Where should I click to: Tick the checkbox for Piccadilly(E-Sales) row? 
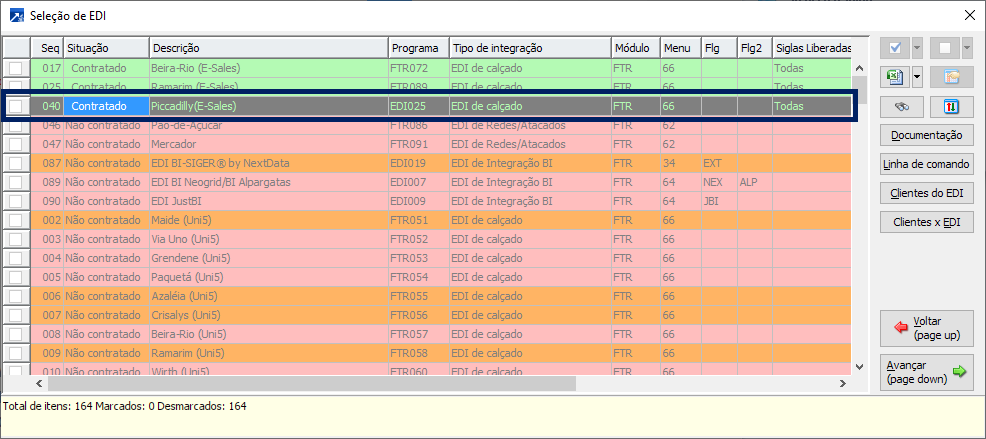tap(16, 106)
